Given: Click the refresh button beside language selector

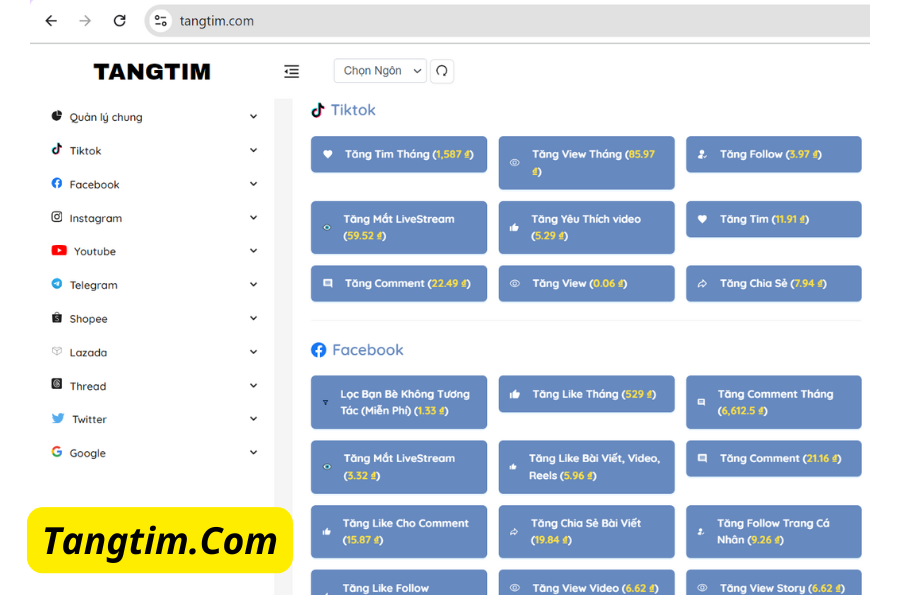Looking at the screenshot, I should tap(442, 71).
